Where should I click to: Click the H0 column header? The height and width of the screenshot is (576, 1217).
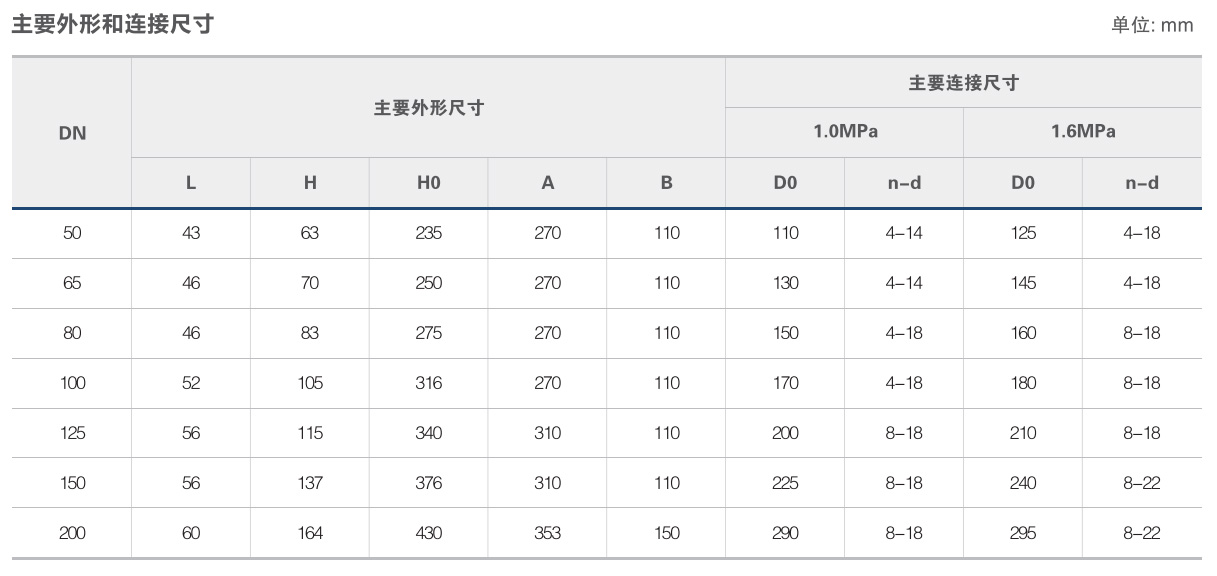click(x=428, y=183)
